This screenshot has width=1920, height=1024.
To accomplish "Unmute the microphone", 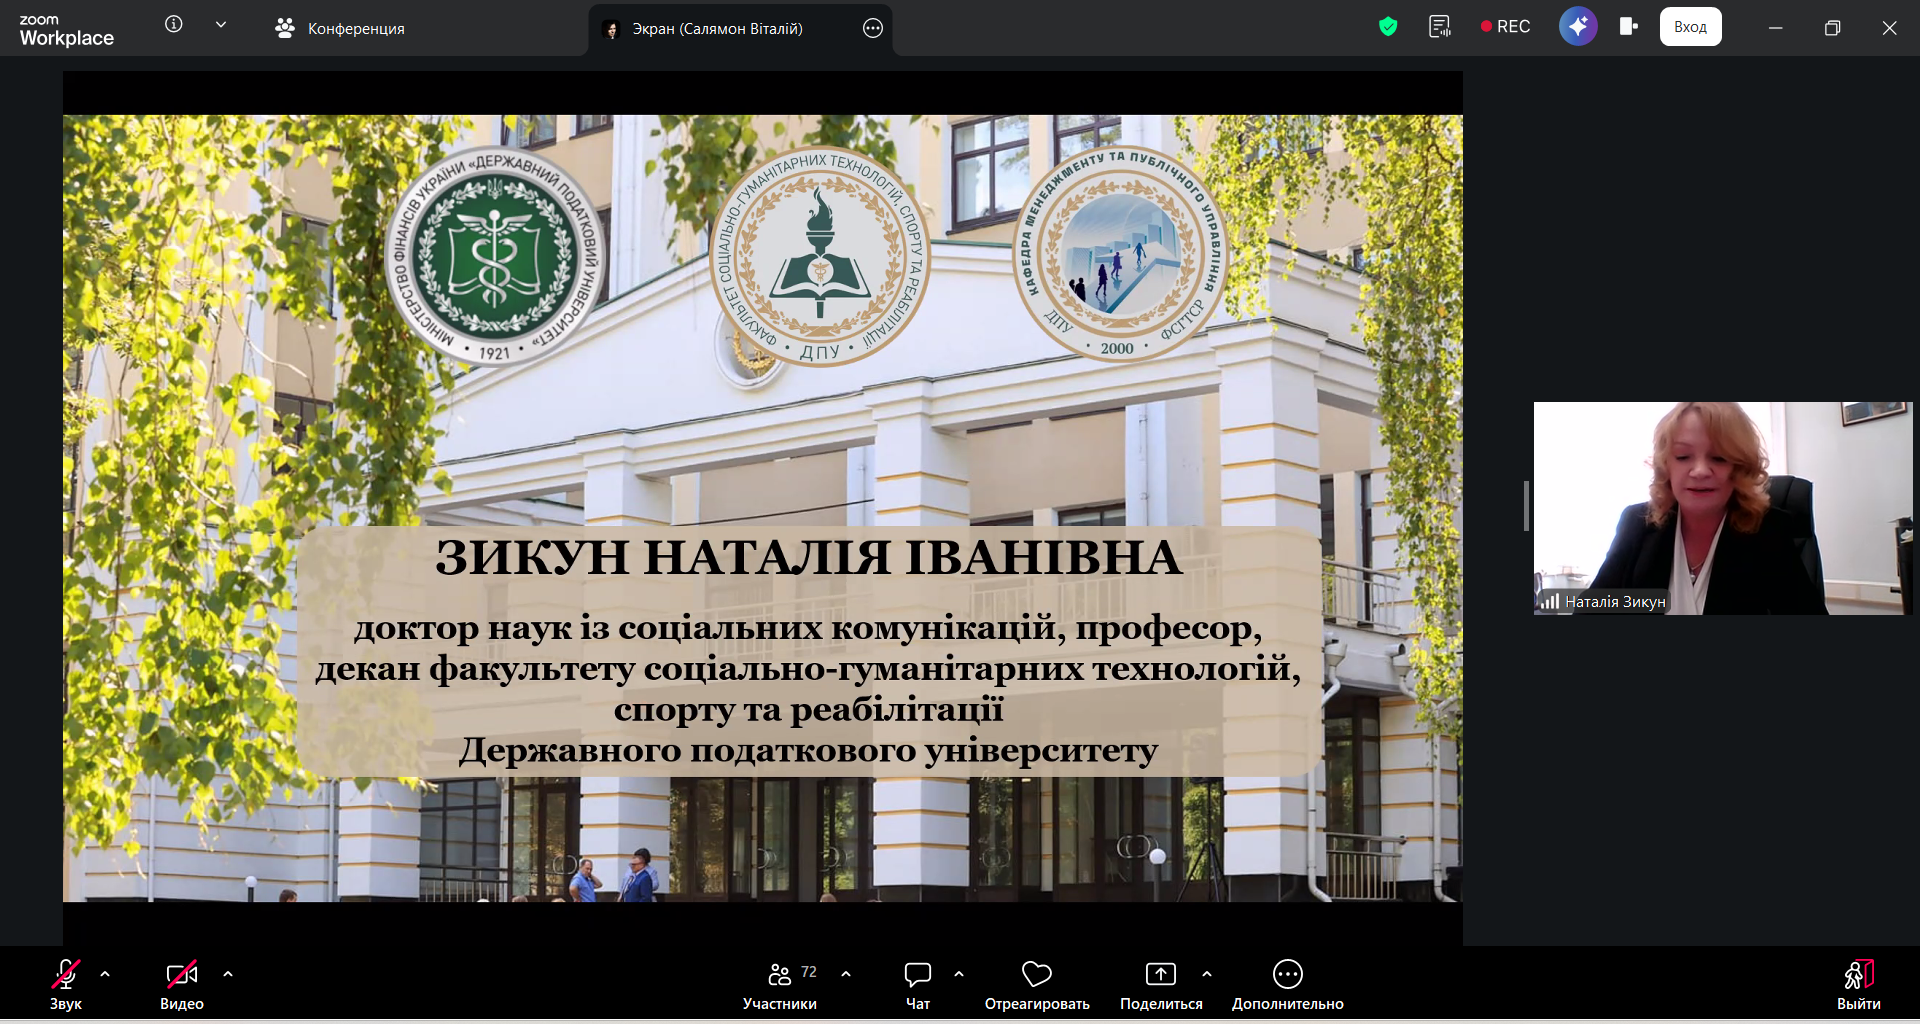I will pos(66,985).
